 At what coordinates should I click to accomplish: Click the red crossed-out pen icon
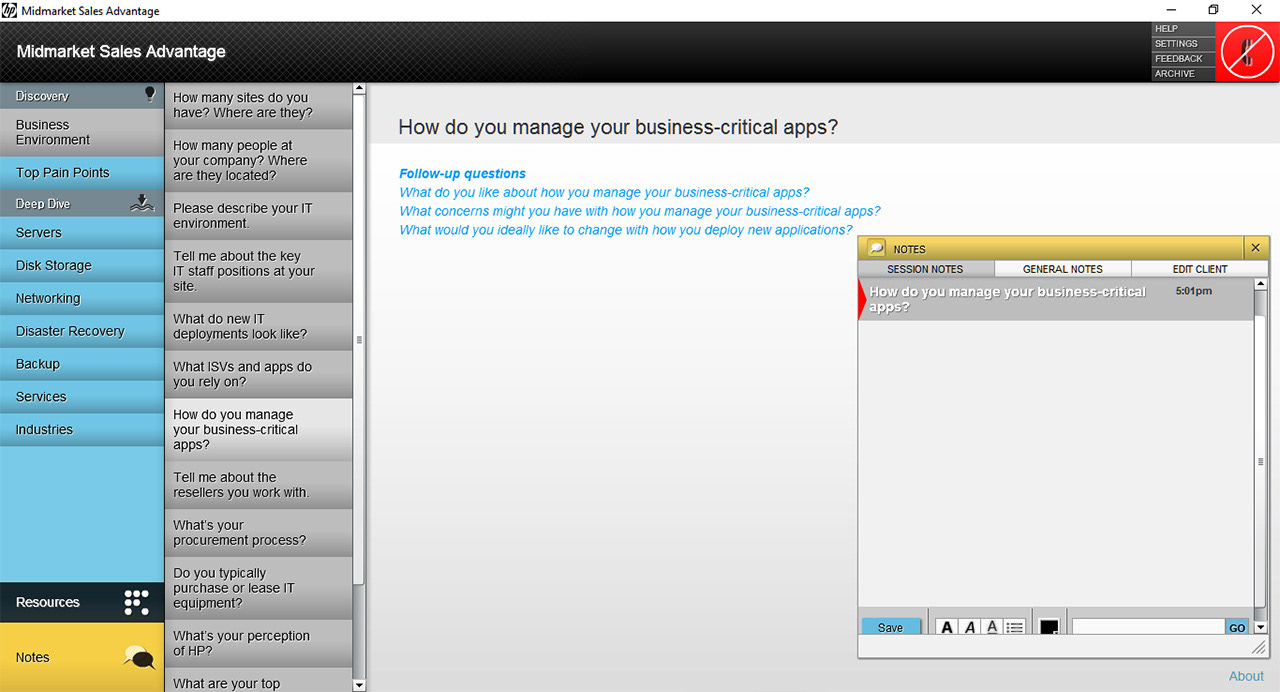point(1247,52)
